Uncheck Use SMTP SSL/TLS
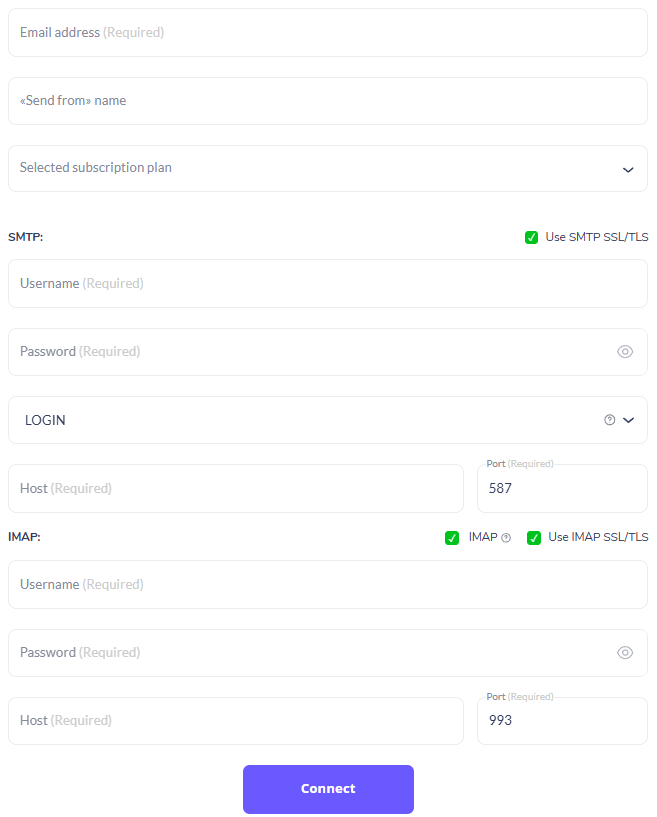The width and height of the screenshot is (657, 817). [x=531, y=238]
